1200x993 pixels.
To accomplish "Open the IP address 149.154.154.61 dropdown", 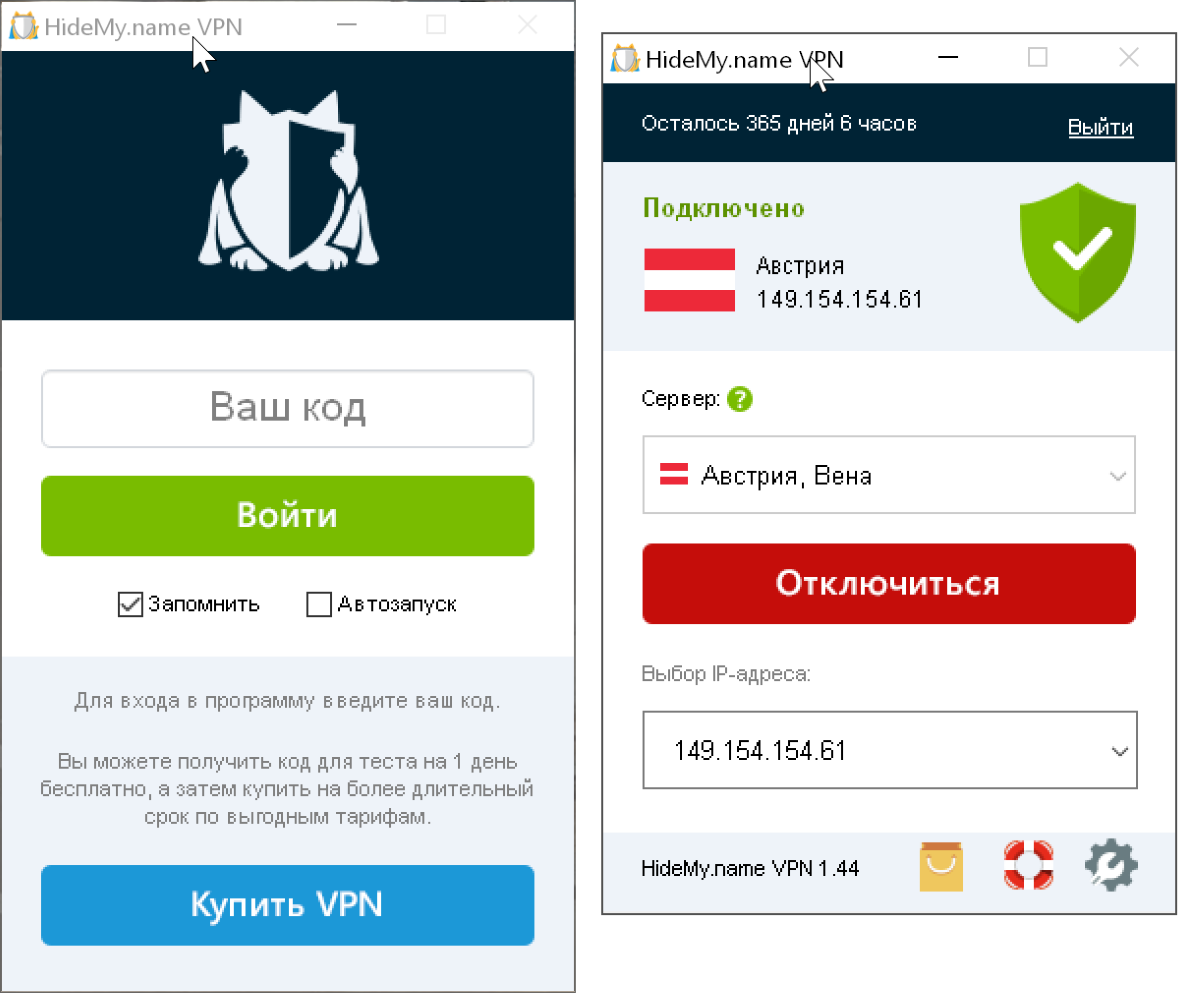I will 890,750.
